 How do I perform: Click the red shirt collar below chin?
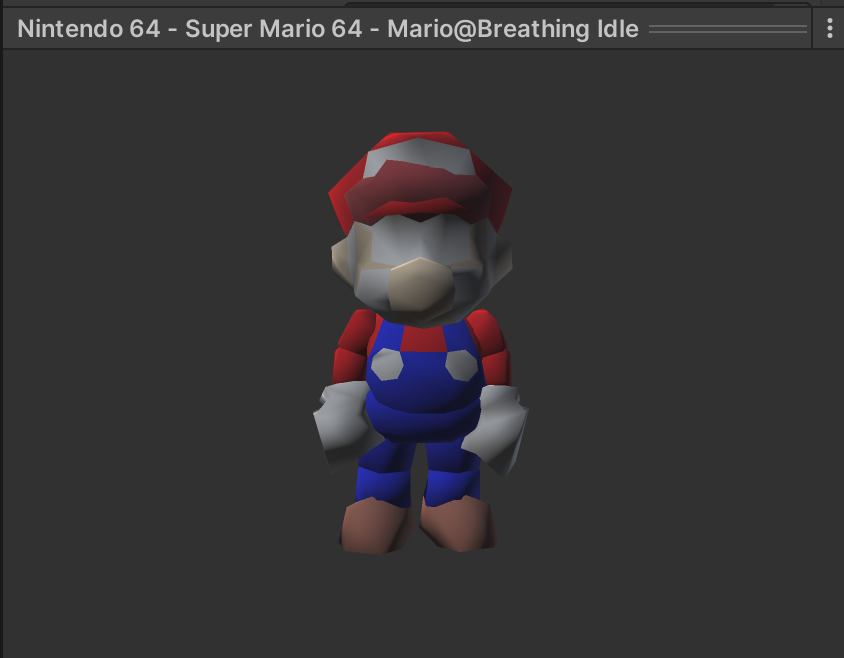click(x=422, y=337)
